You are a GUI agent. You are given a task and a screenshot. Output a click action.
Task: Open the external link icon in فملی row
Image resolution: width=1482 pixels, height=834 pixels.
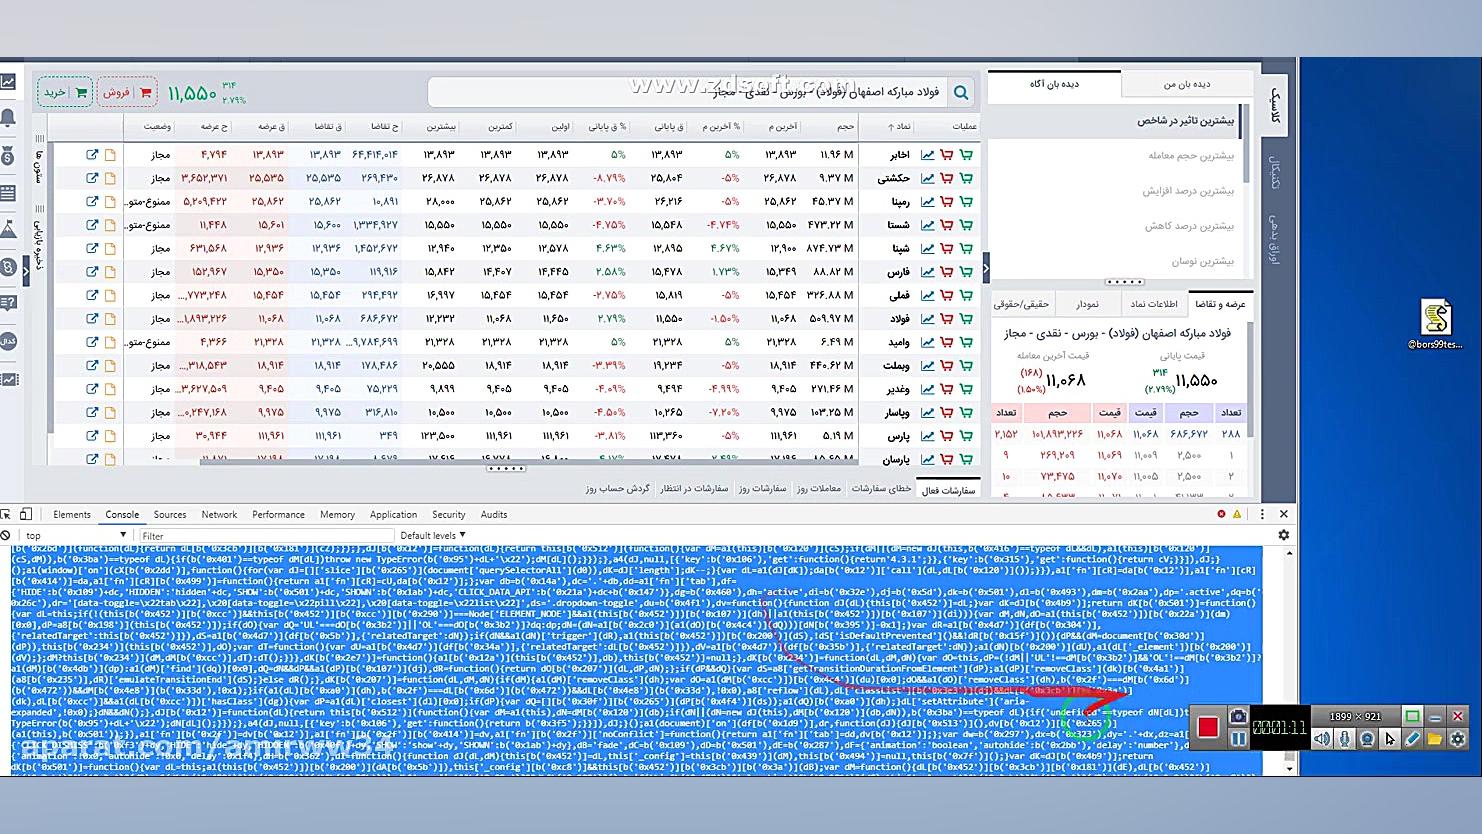92,295
